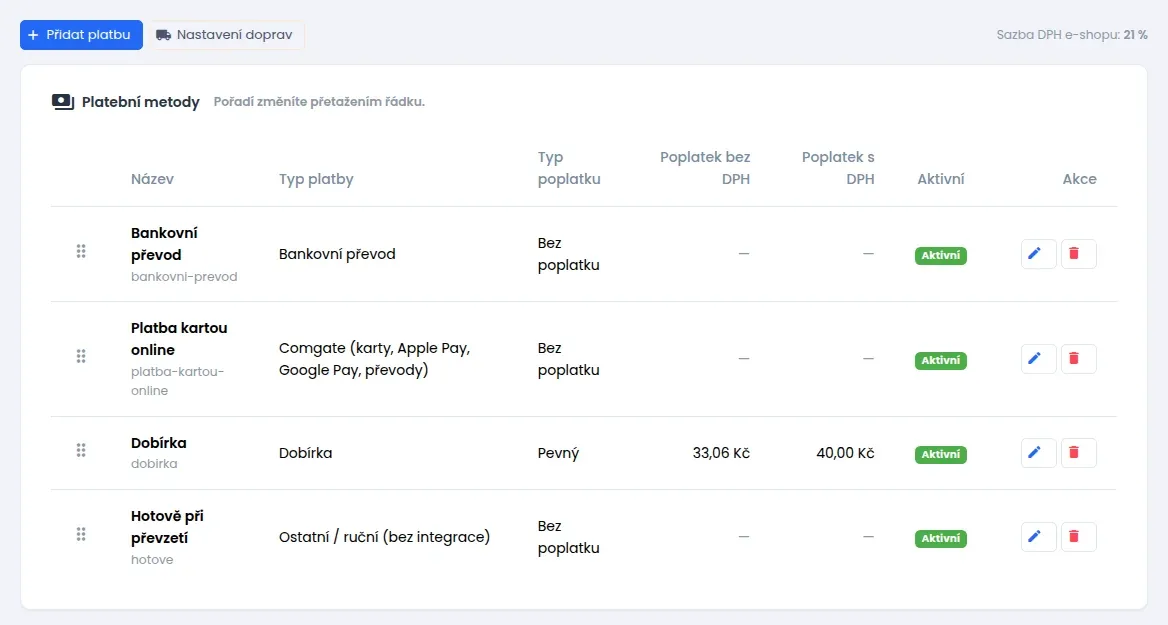
Task: Click the Aktivní column header
Action: pos(941,180)
